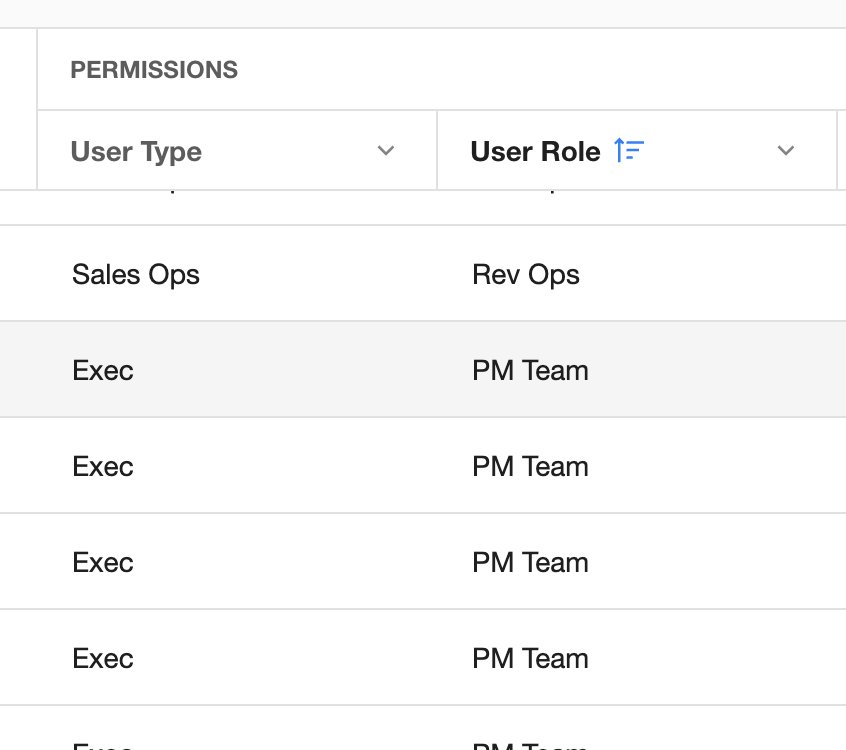The width and height of the screenshot is (846, 750).
Task: Select Exec cell just below the highlighted row
Action: pyautogui.click(x=103, y=467)
